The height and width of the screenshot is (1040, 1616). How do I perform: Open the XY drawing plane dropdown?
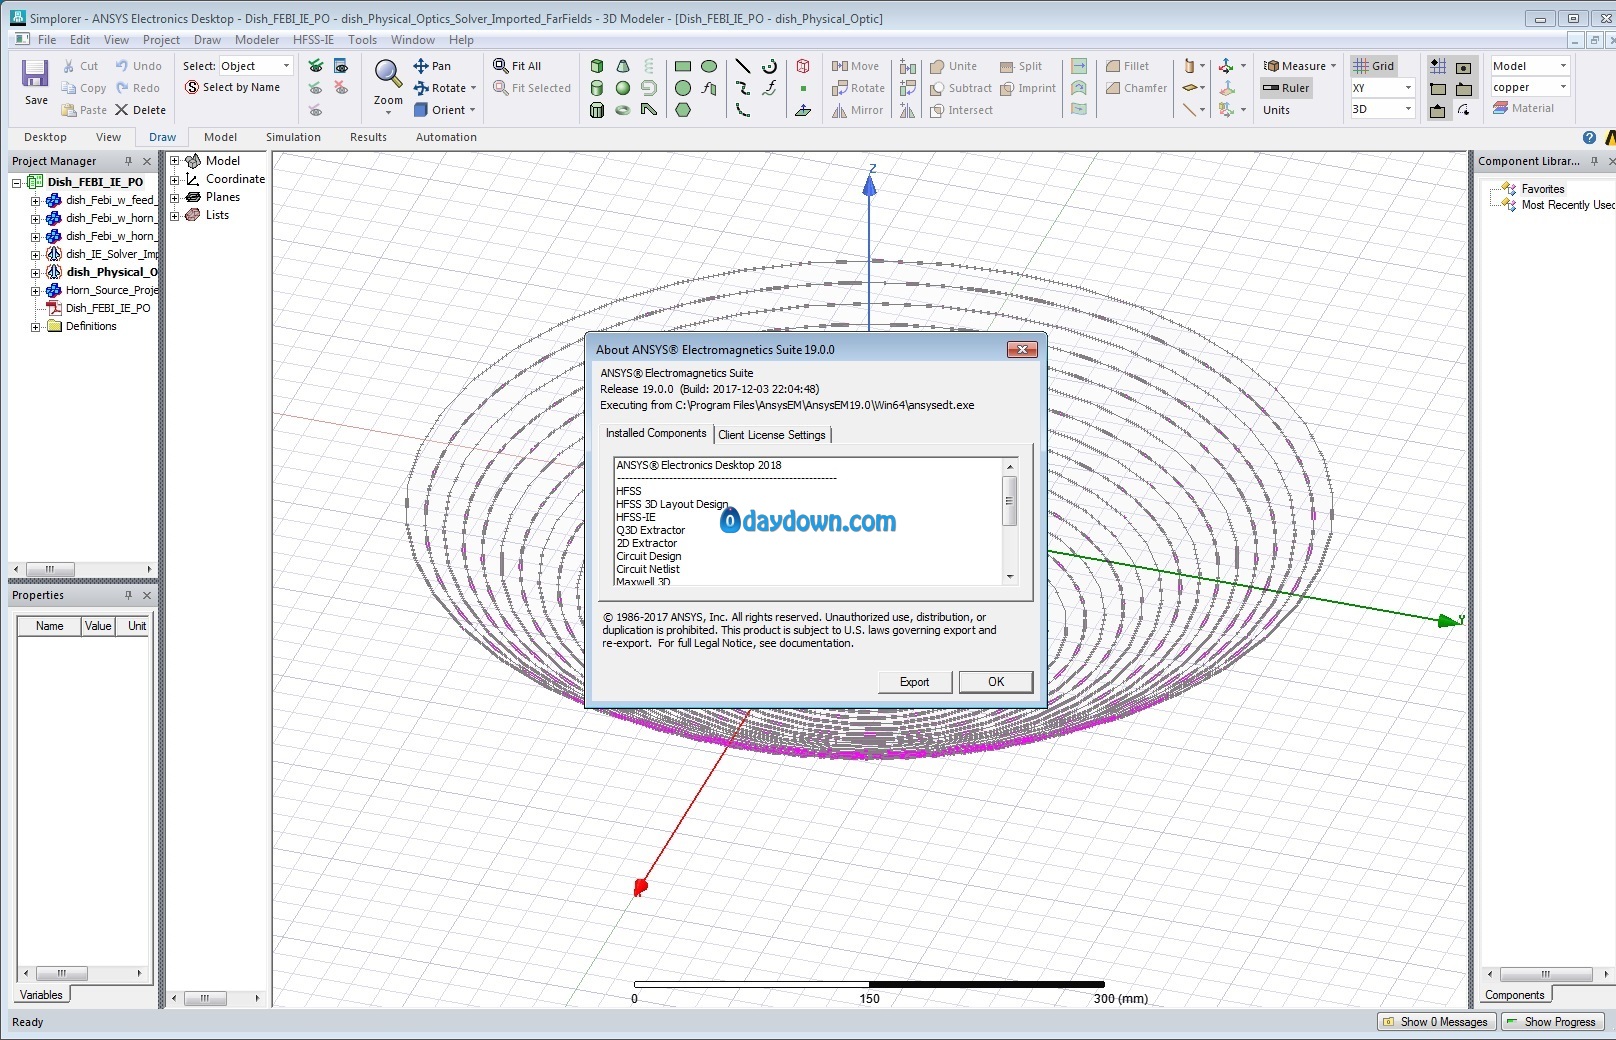click(1407, 88)
